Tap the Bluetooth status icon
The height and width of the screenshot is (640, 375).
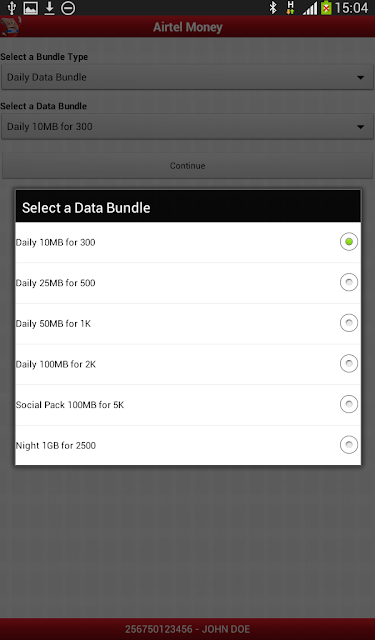[x=273, y=8]
